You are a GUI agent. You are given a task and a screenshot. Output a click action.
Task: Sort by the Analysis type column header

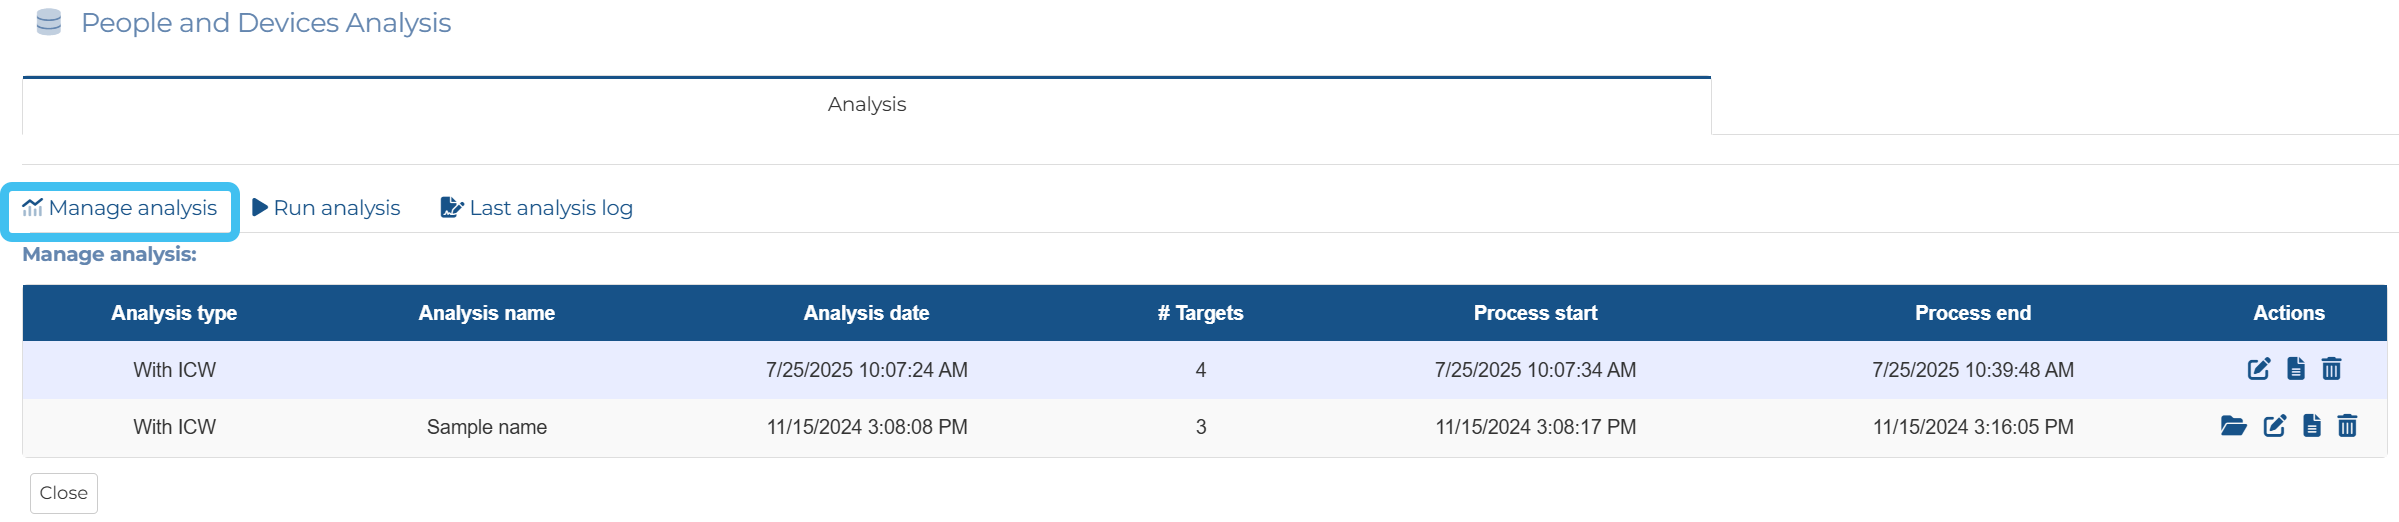pyautogui.click(x=174, y=313)
